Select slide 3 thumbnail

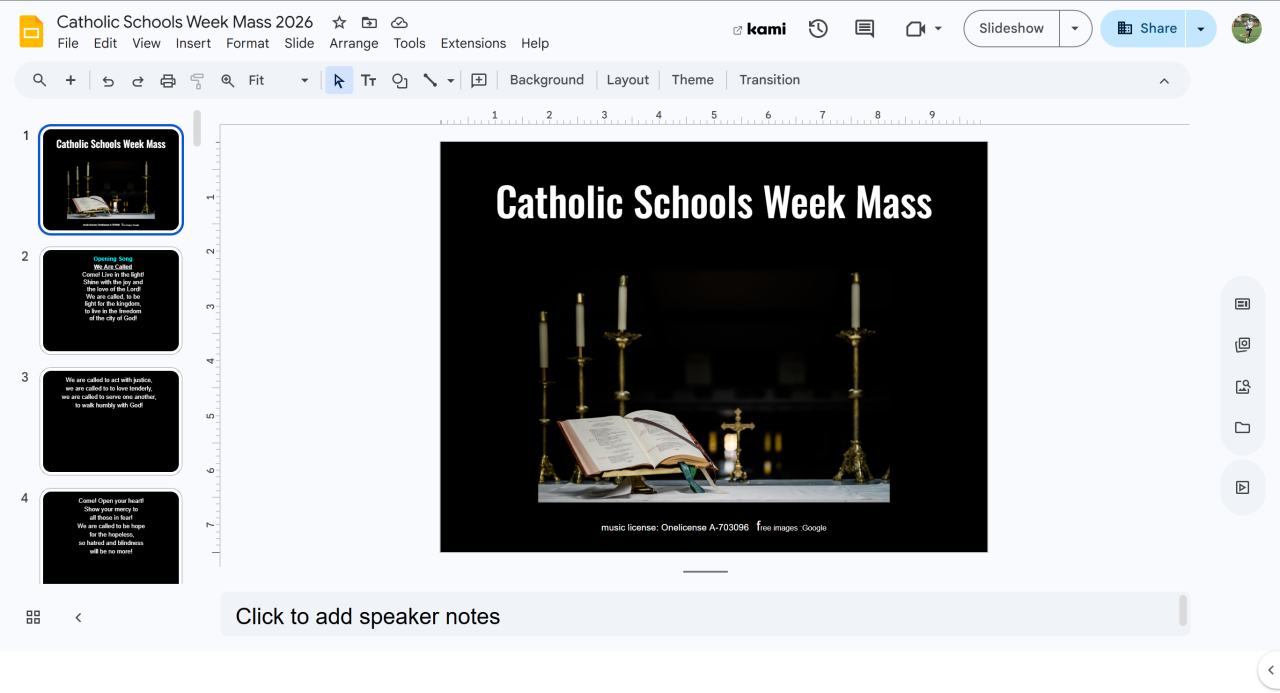[111, 420]
